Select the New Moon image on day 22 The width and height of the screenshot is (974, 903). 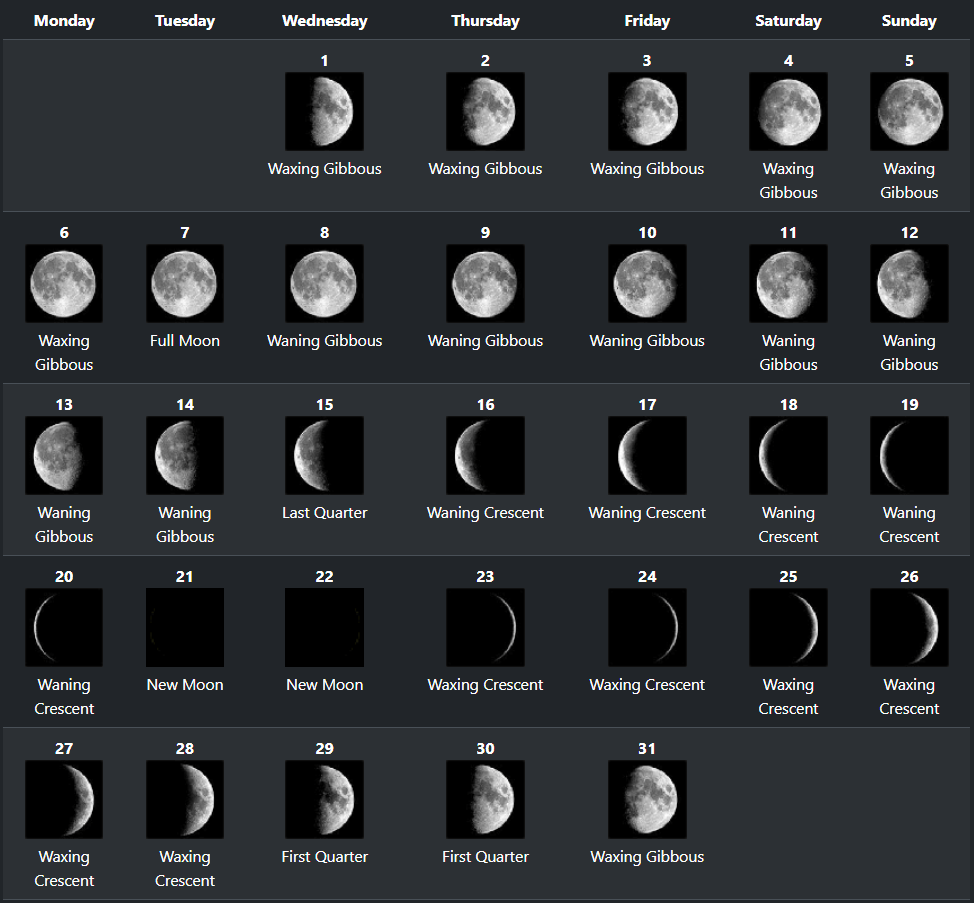click(x=324, y=628)
